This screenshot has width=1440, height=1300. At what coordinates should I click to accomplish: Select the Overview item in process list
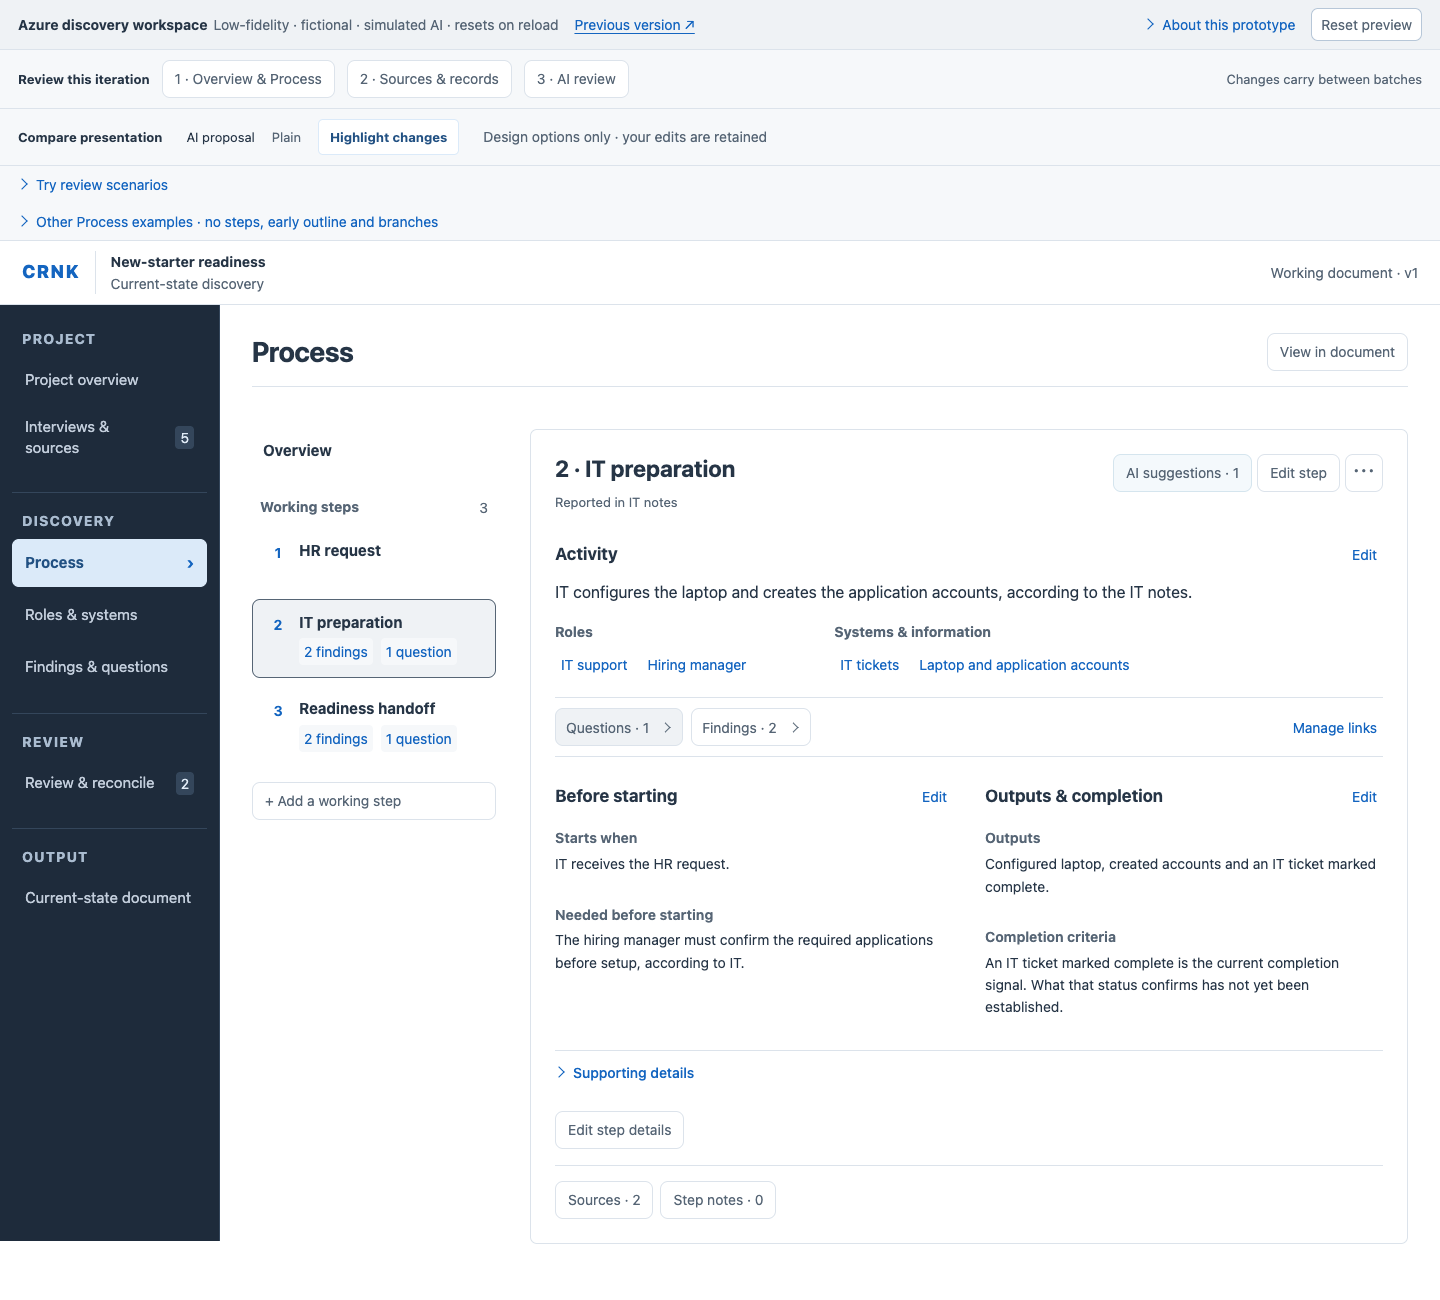click(x=297, y=451)
